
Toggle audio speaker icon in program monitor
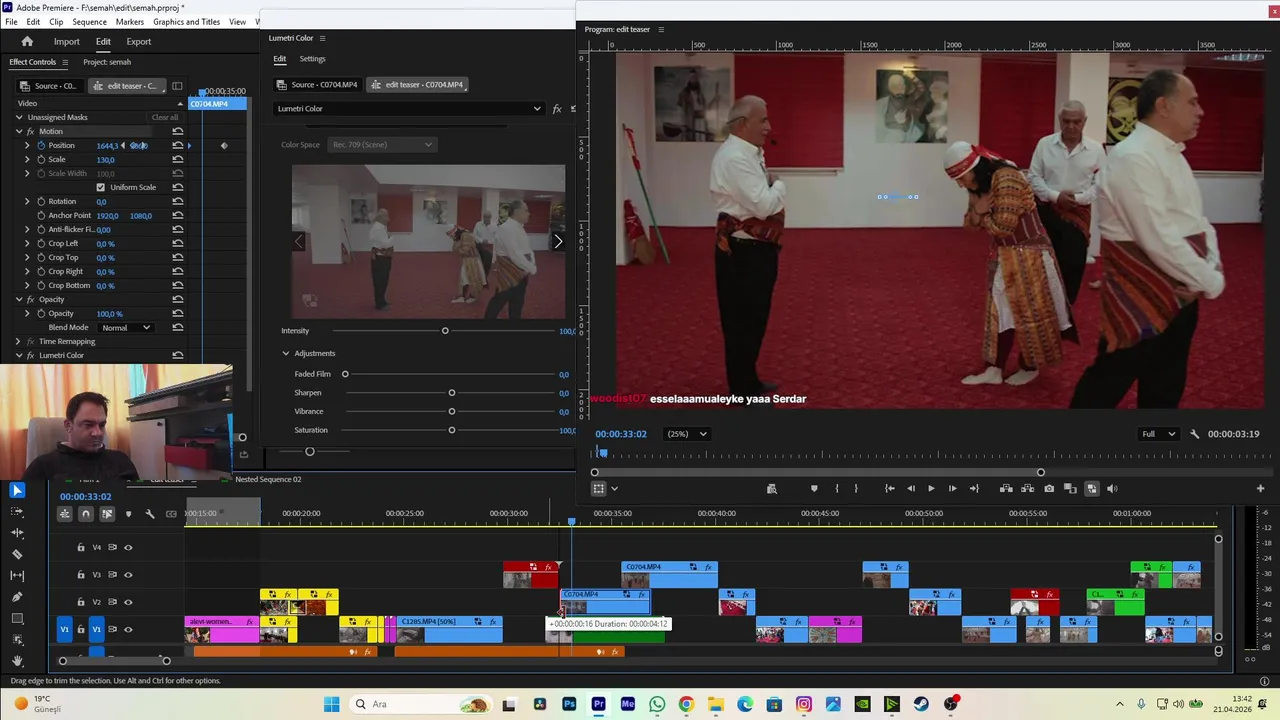click(1112, 489)
